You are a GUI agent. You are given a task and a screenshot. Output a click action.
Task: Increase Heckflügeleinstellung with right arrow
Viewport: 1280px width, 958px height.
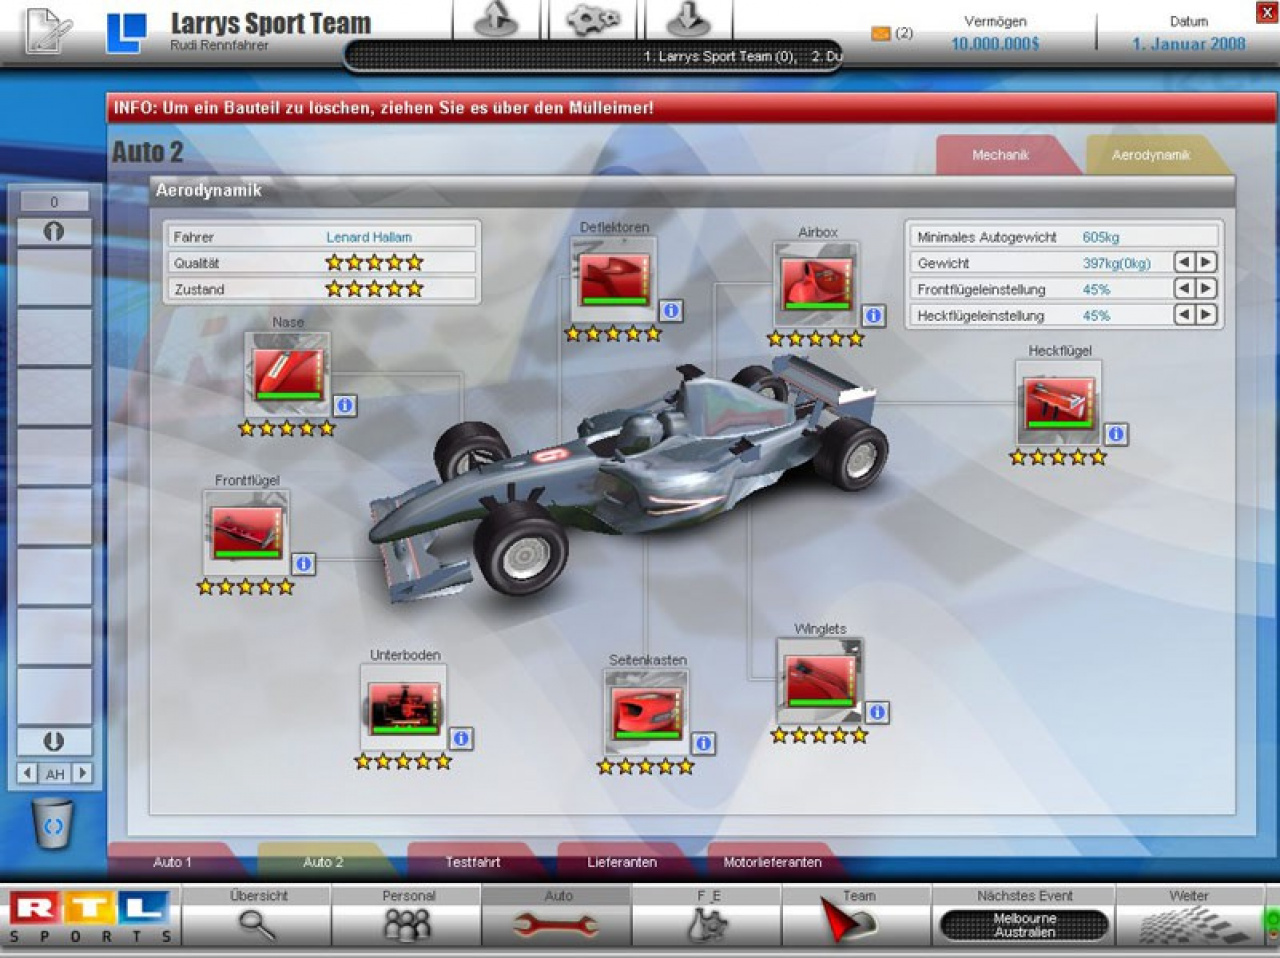(1206, 314)
